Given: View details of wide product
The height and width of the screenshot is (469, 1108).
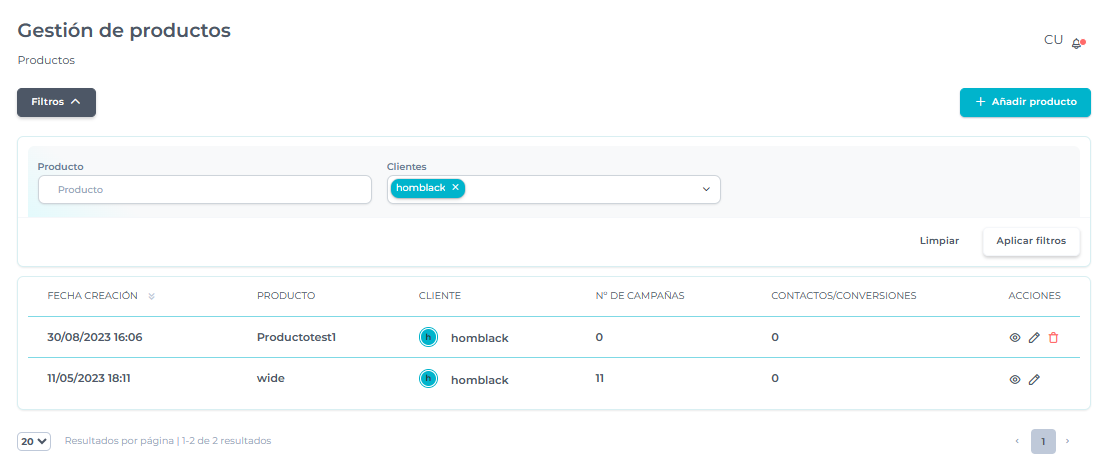Looking at the screenshot, I should 1014,380.
